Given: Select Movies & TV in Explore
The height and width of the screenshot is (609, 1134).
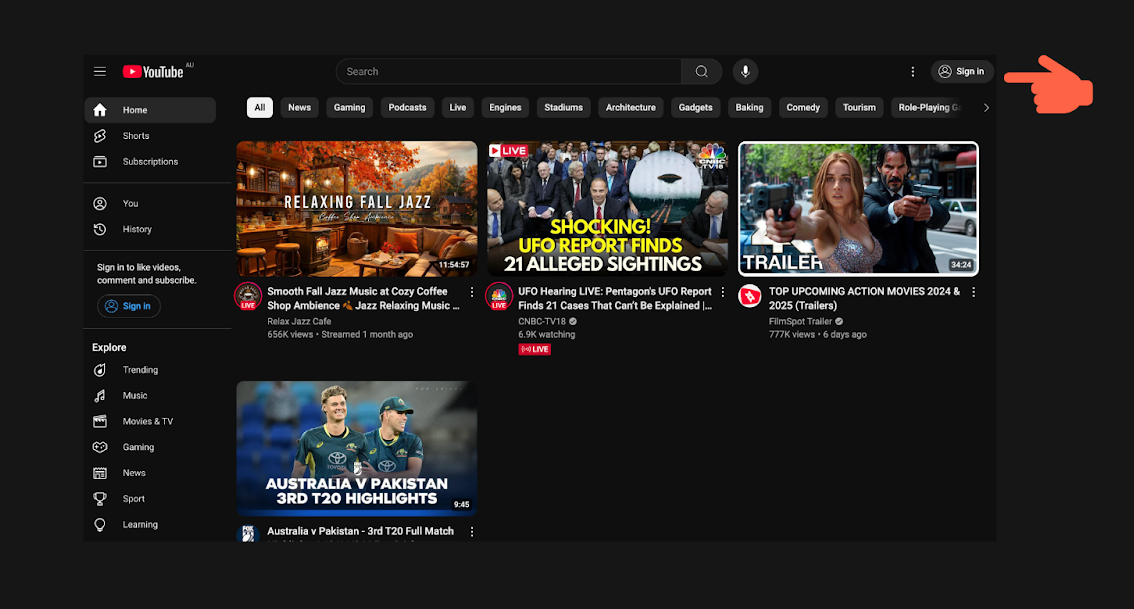Looking at the screenshot, I should pyautogui.click(x=146, y=421).
